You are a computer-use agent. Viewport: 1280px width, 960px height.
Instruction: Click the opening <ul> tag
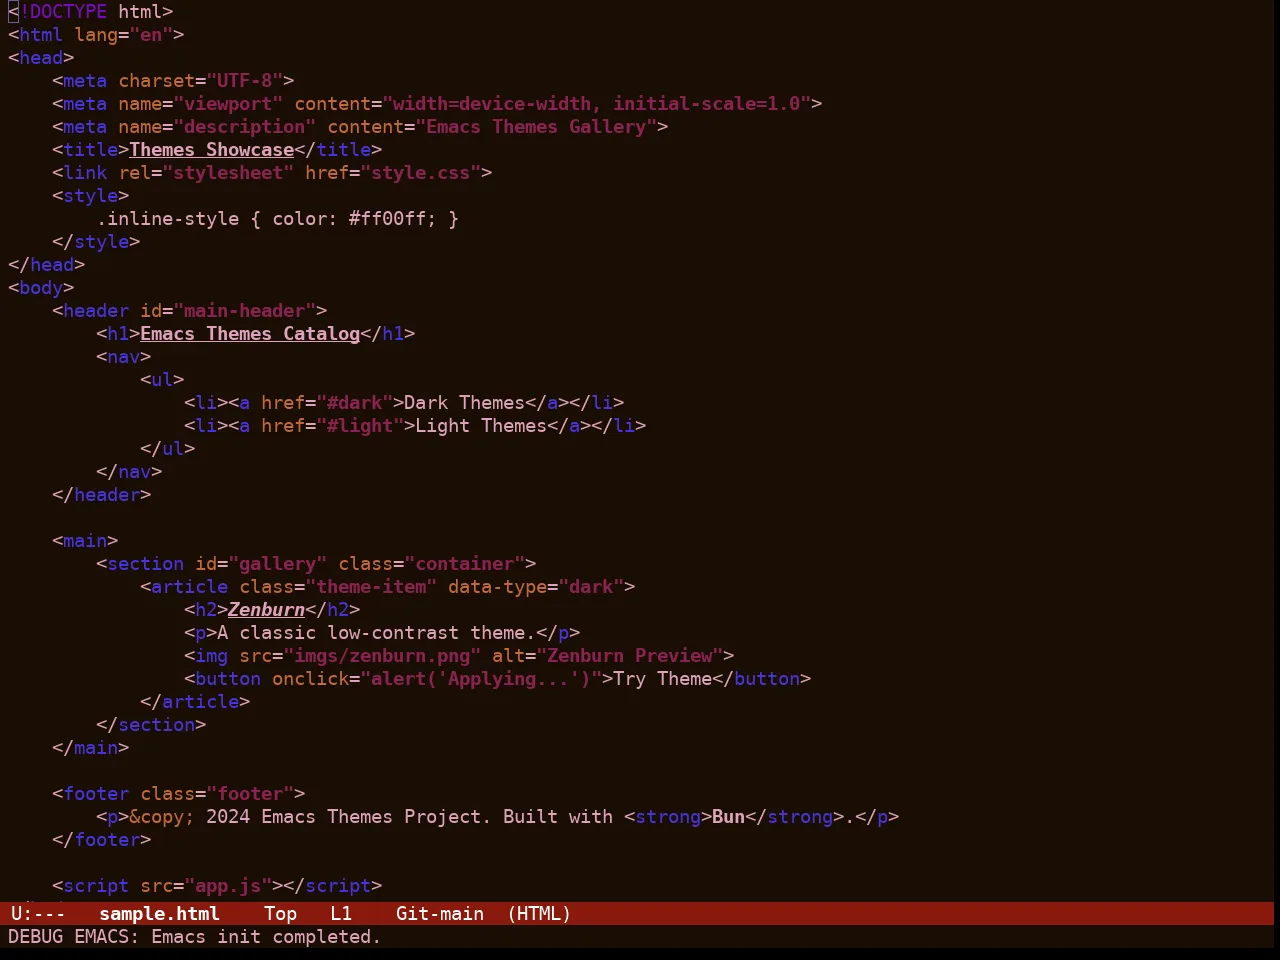[x=162, y=379]
